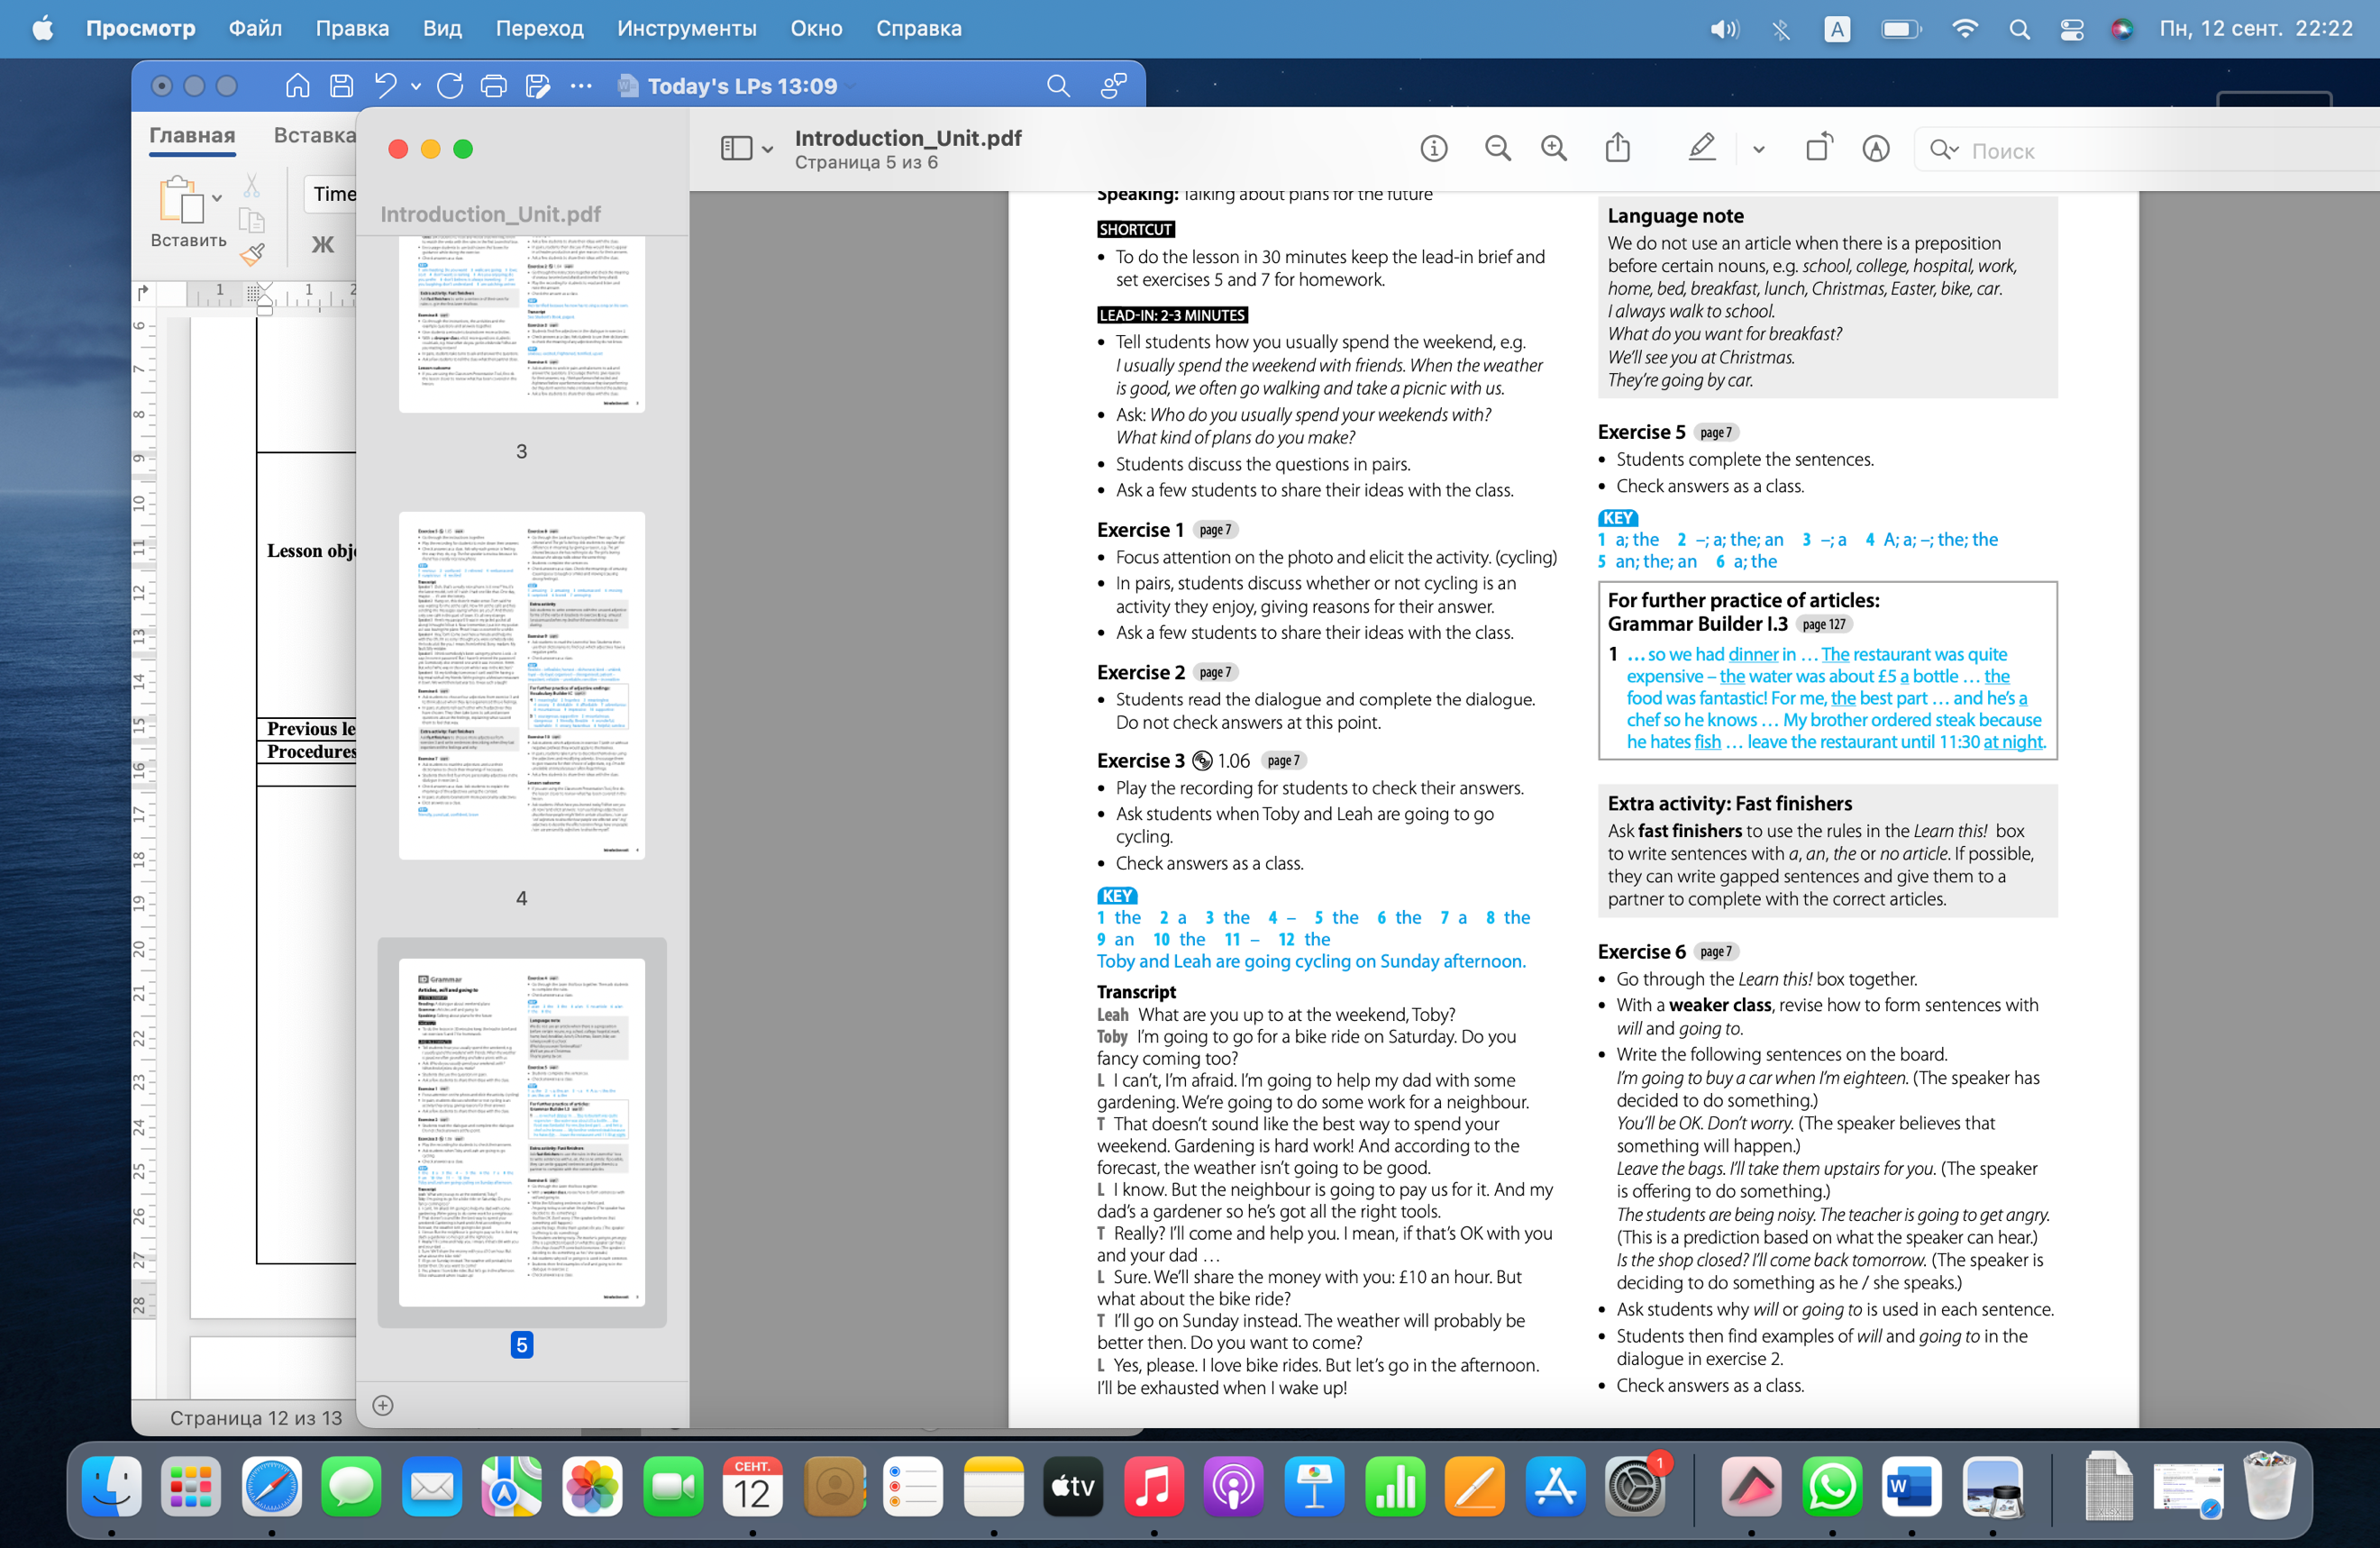Expand the highlight color dropdown arrow
2380x1548 pixels.
point(1759,150)
